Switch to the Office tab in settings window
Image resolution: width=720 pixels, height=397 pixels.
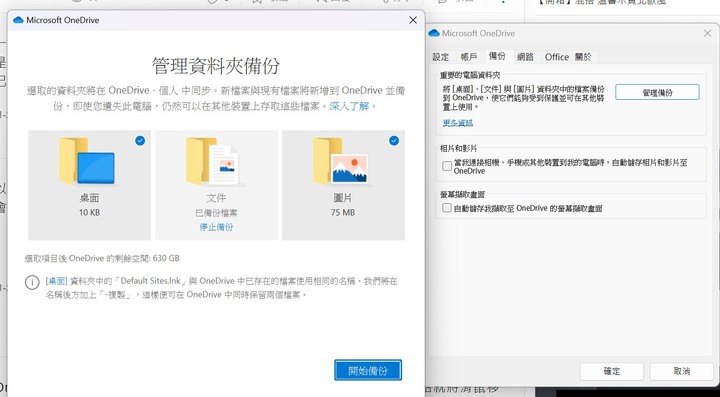pos(557,57)
